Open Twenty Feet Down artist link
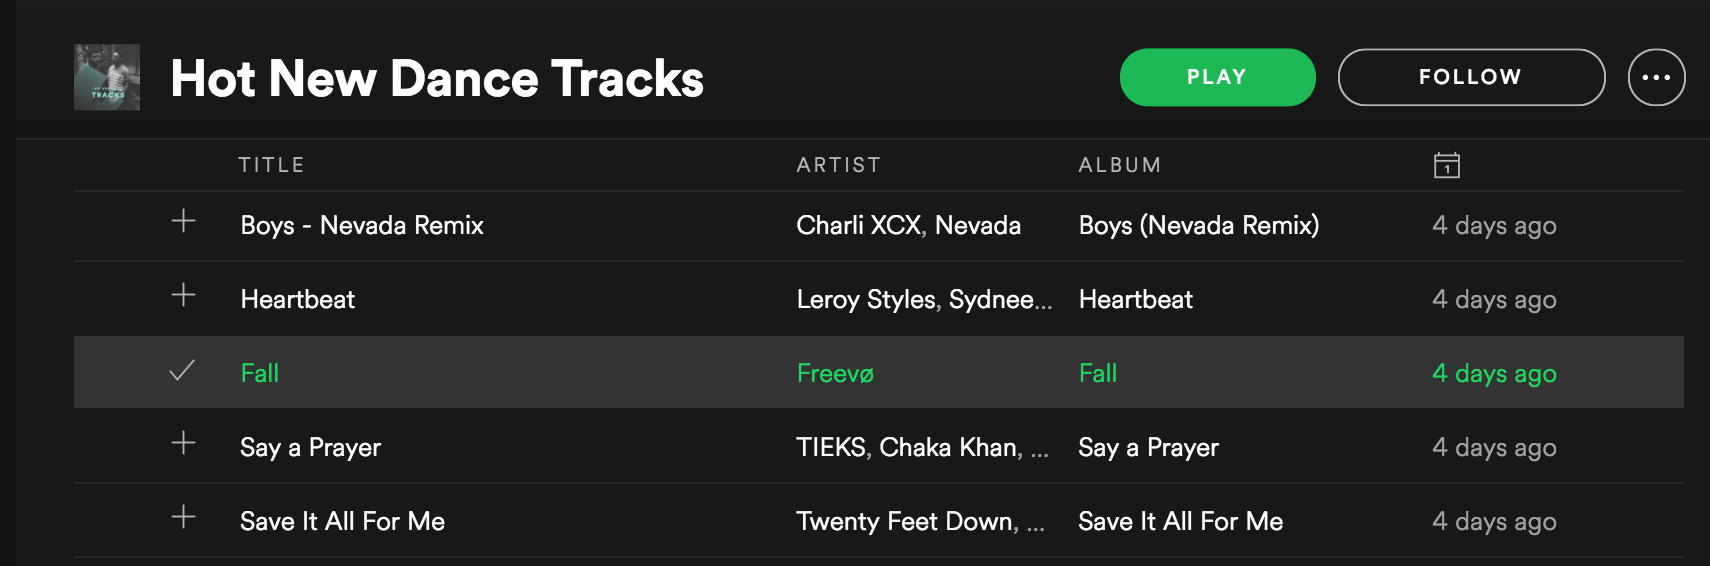The height and width of the screenshot is (566, 1710). tap(907, 521)
